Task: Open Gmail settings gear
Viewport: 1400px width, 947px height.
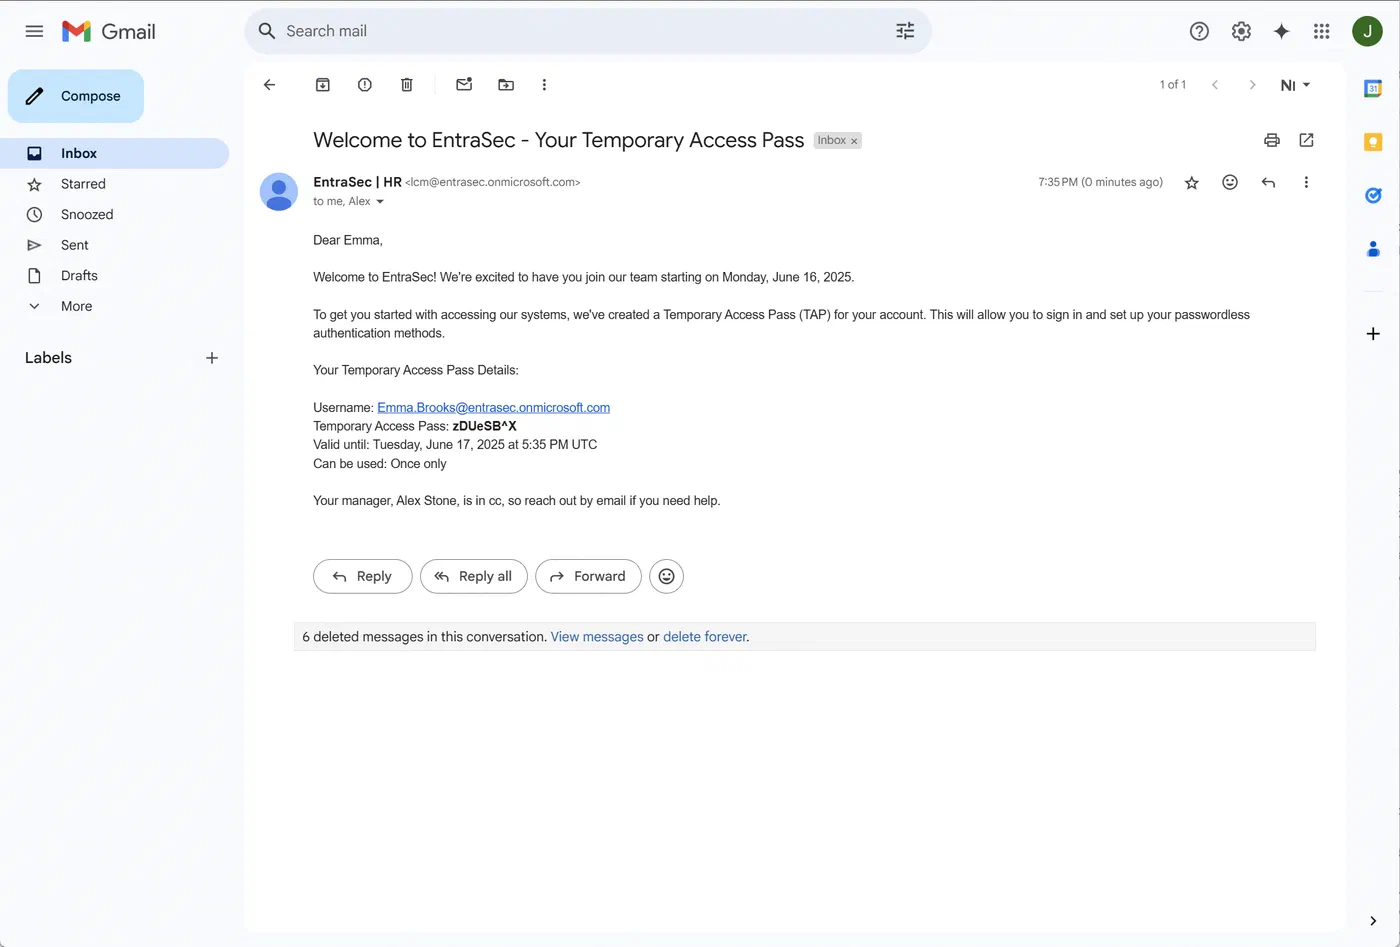Action: pos(1241,31)
